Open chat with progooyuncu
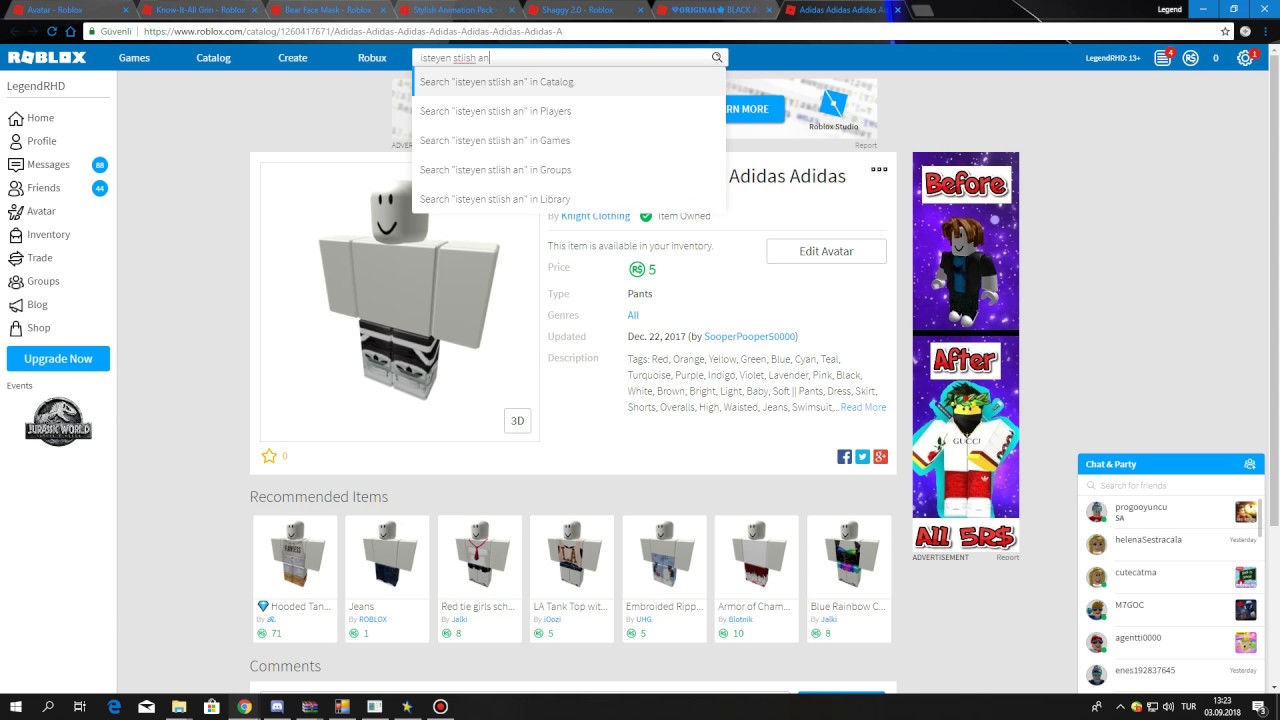 pos(1170,512)
